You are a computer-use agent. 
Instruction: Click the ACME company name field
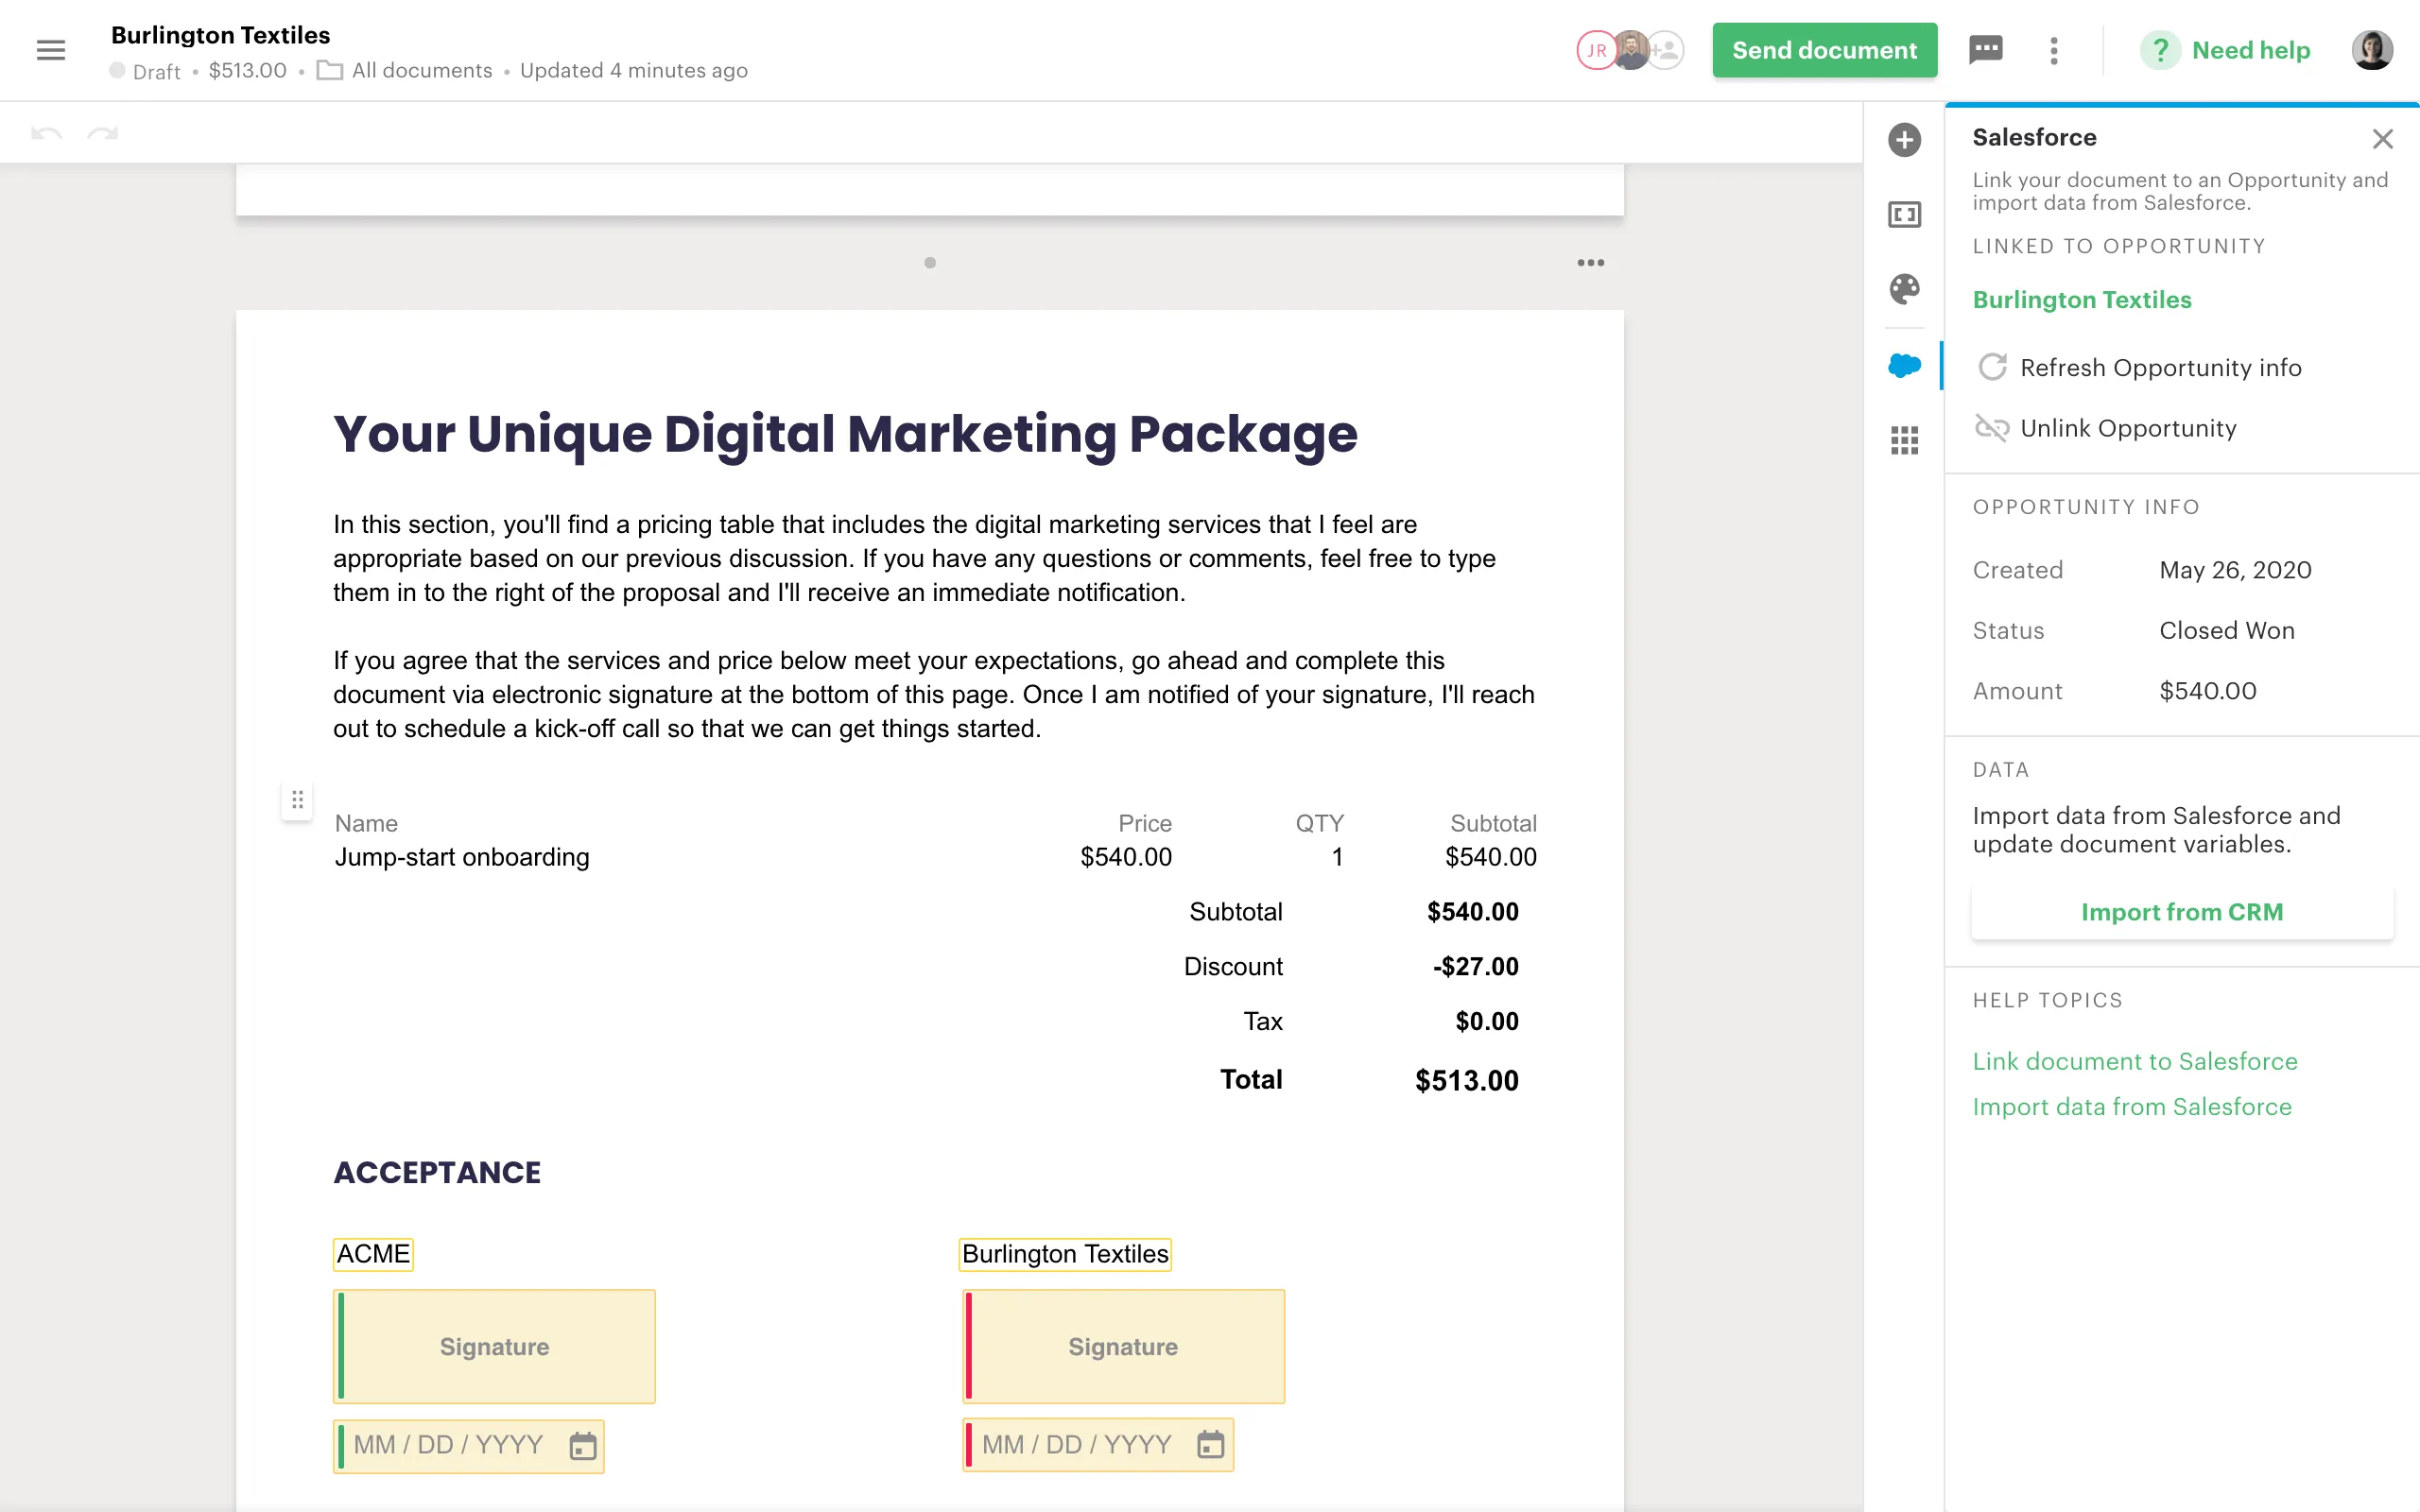pos(373,1254)
